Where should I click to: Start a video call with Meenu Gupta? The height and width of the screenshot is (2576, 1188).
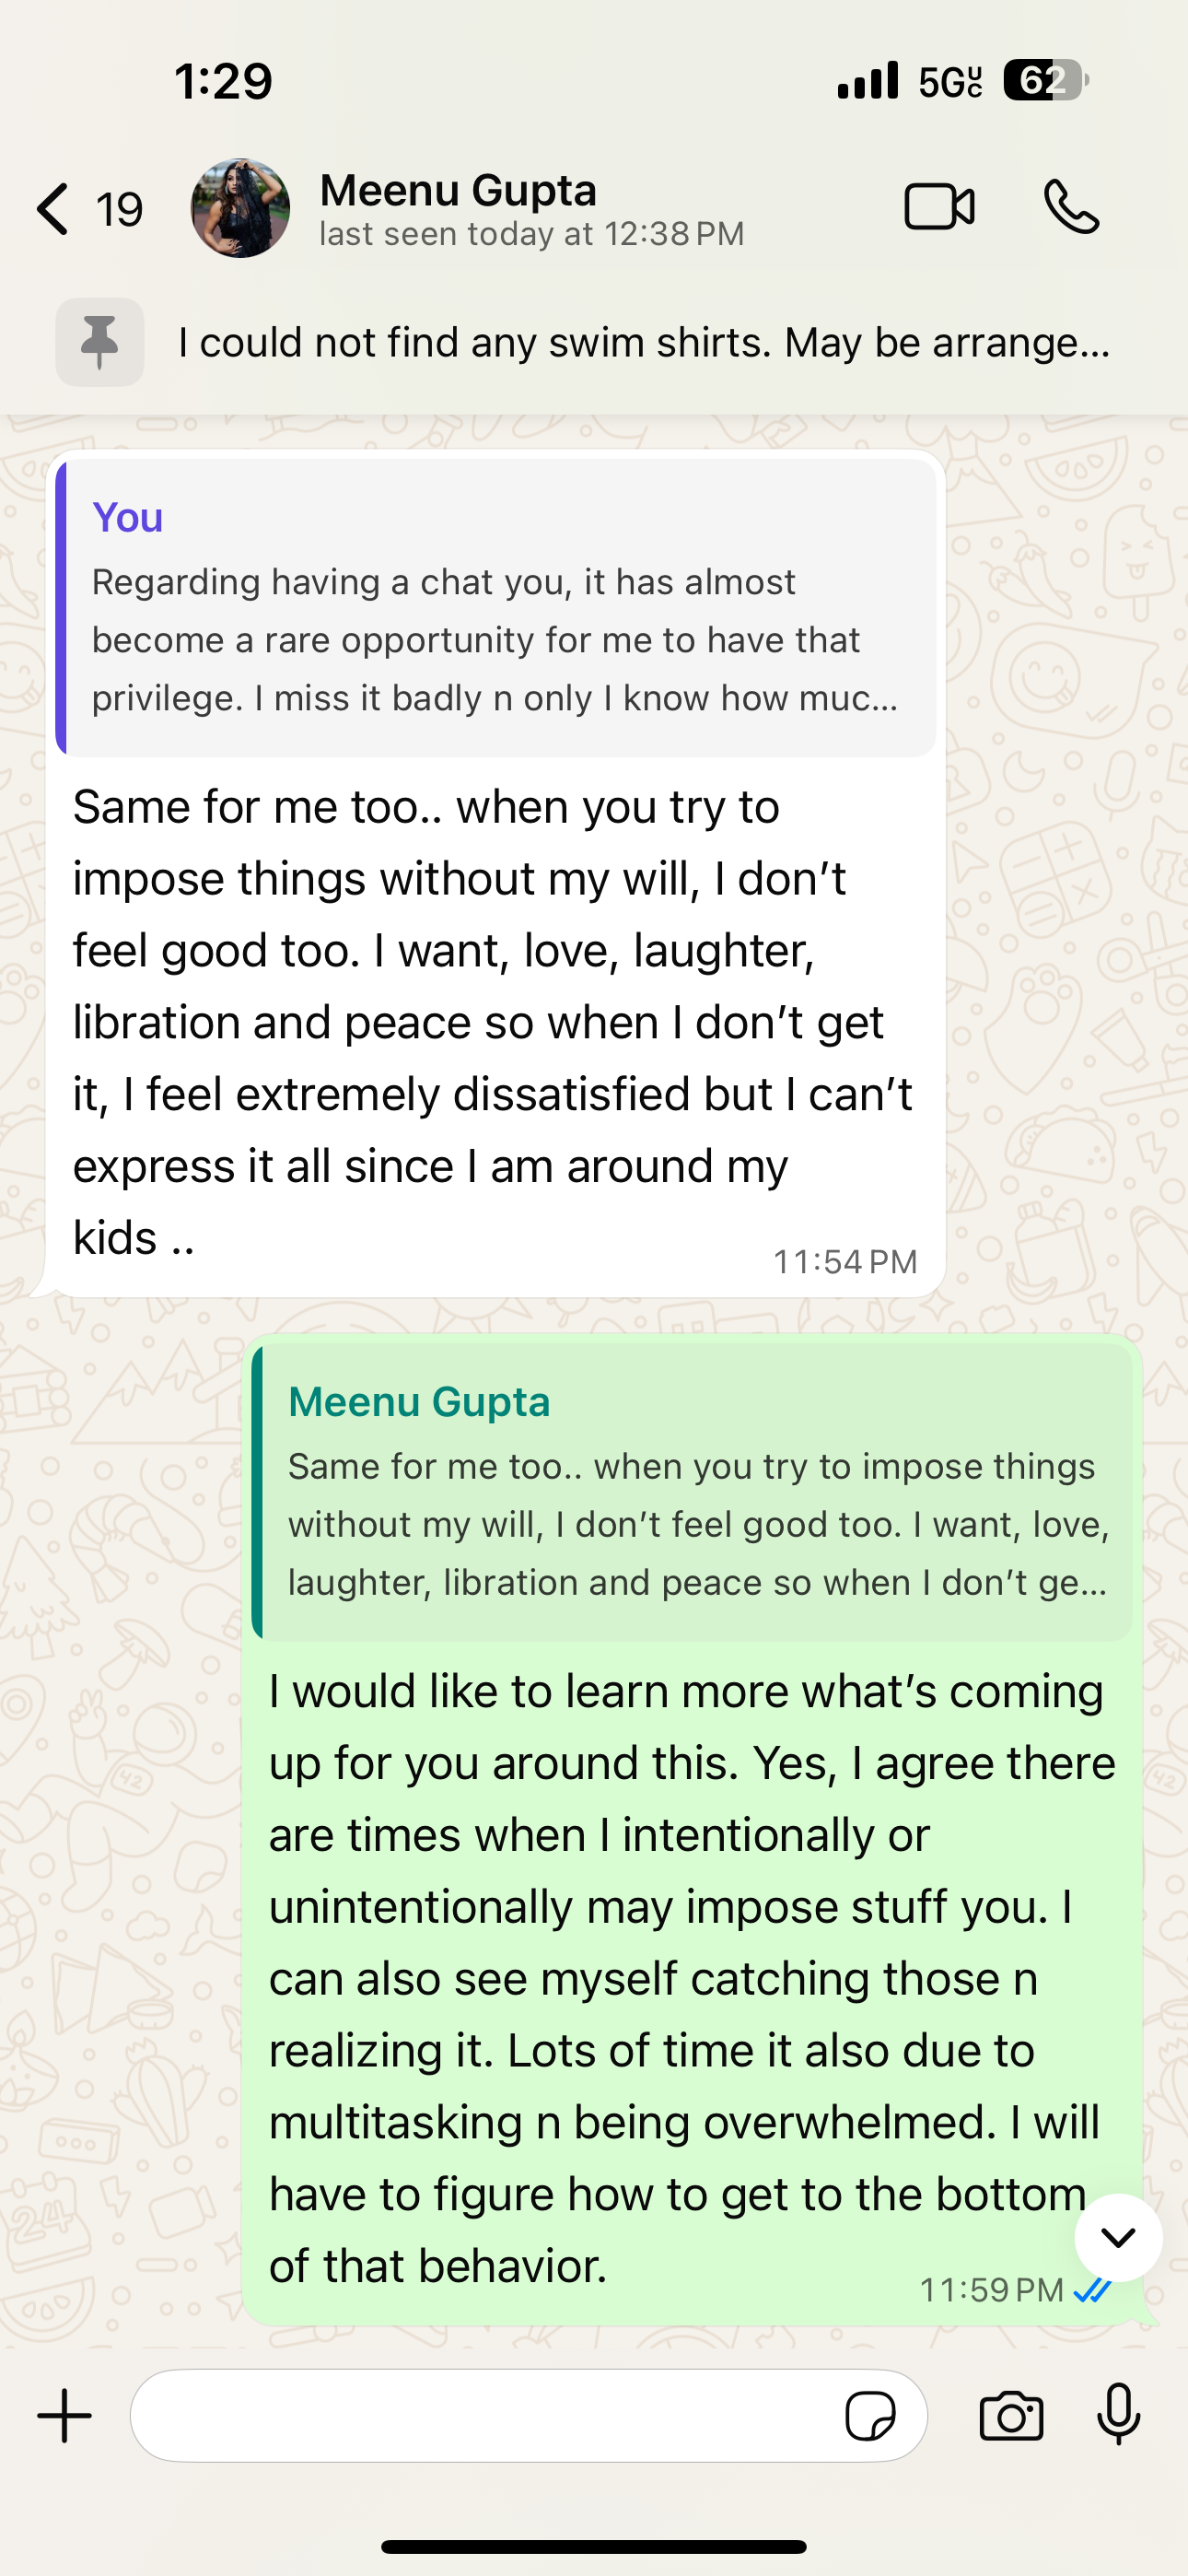tap(939, 208)
